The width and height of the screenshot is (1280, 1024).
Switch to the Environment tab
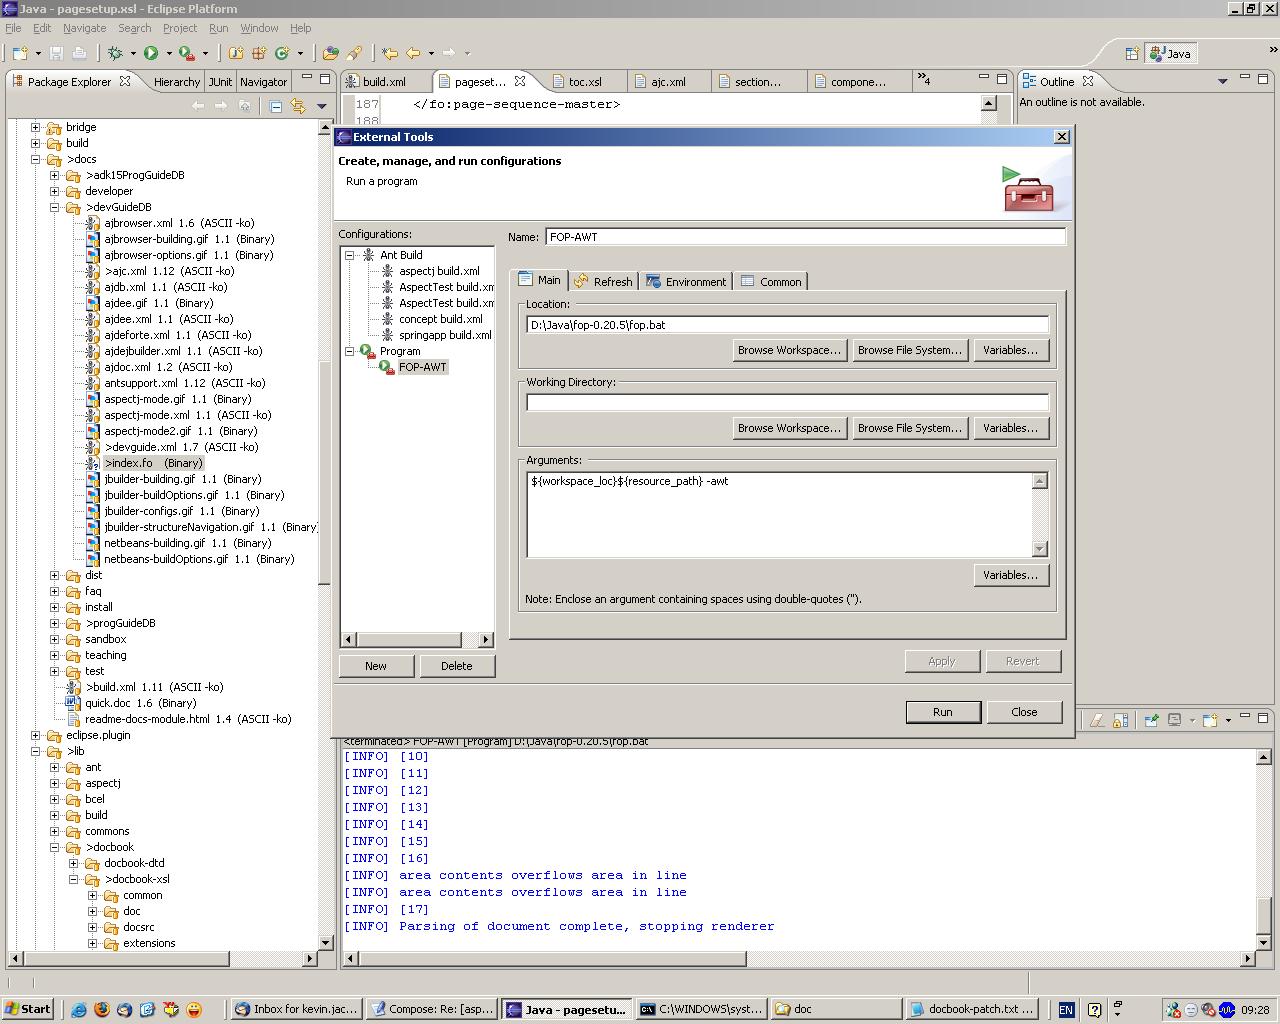(x=686, y=282)
